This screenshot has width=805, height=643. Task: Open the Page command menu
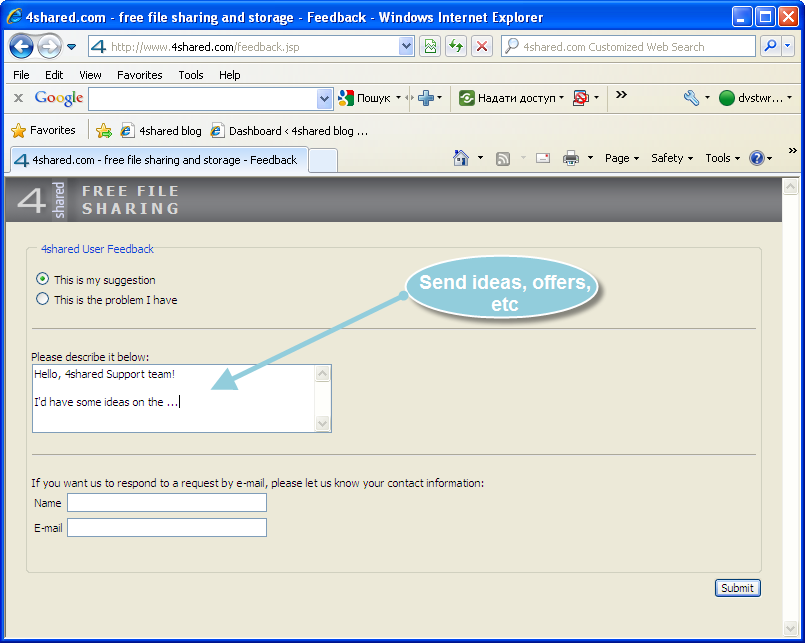point(622,158)
